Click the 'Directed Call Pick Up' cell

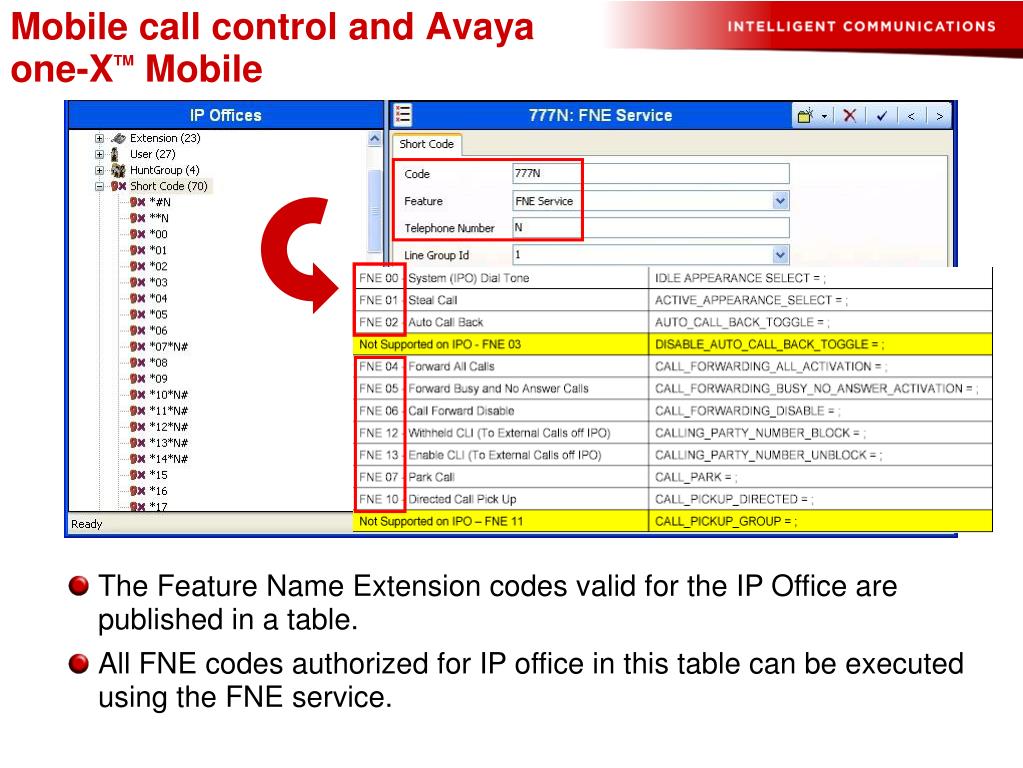(527, 499)
